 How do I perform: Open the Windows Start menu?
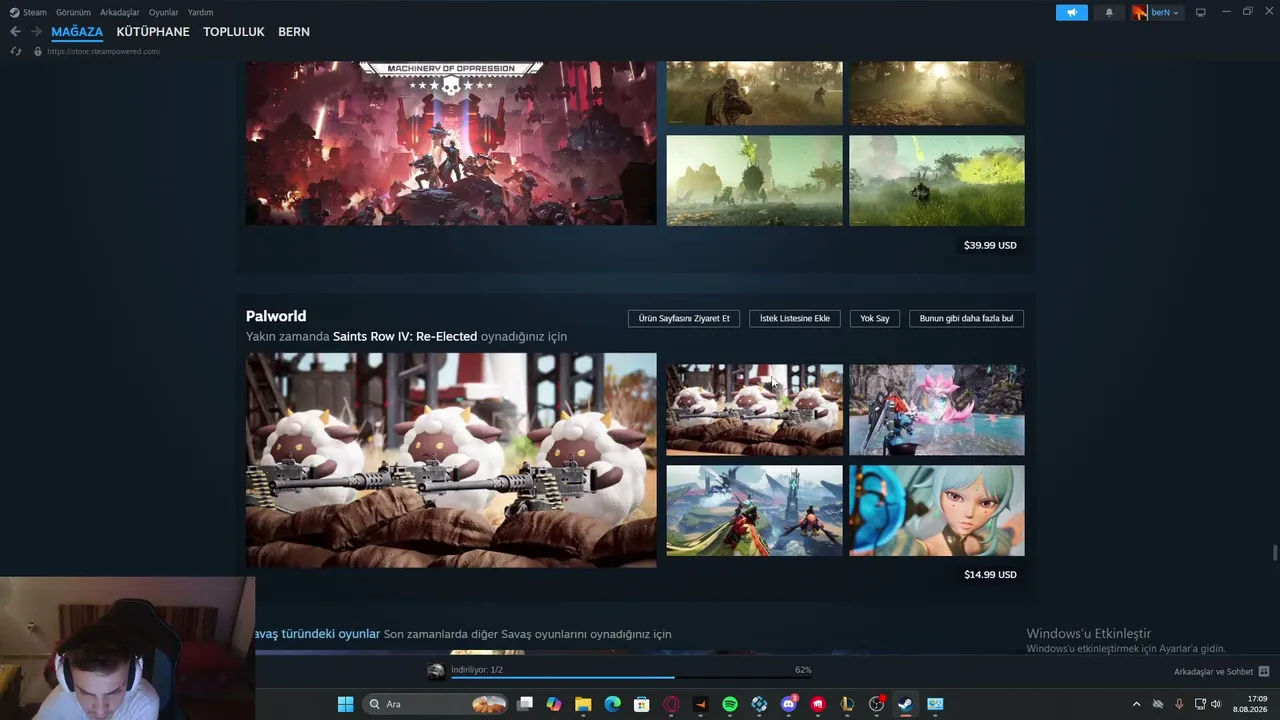click(x=345, y=704)
